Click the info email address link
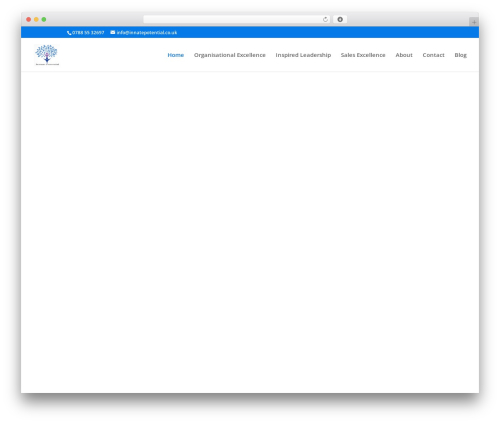 click(x=147, y=33)
